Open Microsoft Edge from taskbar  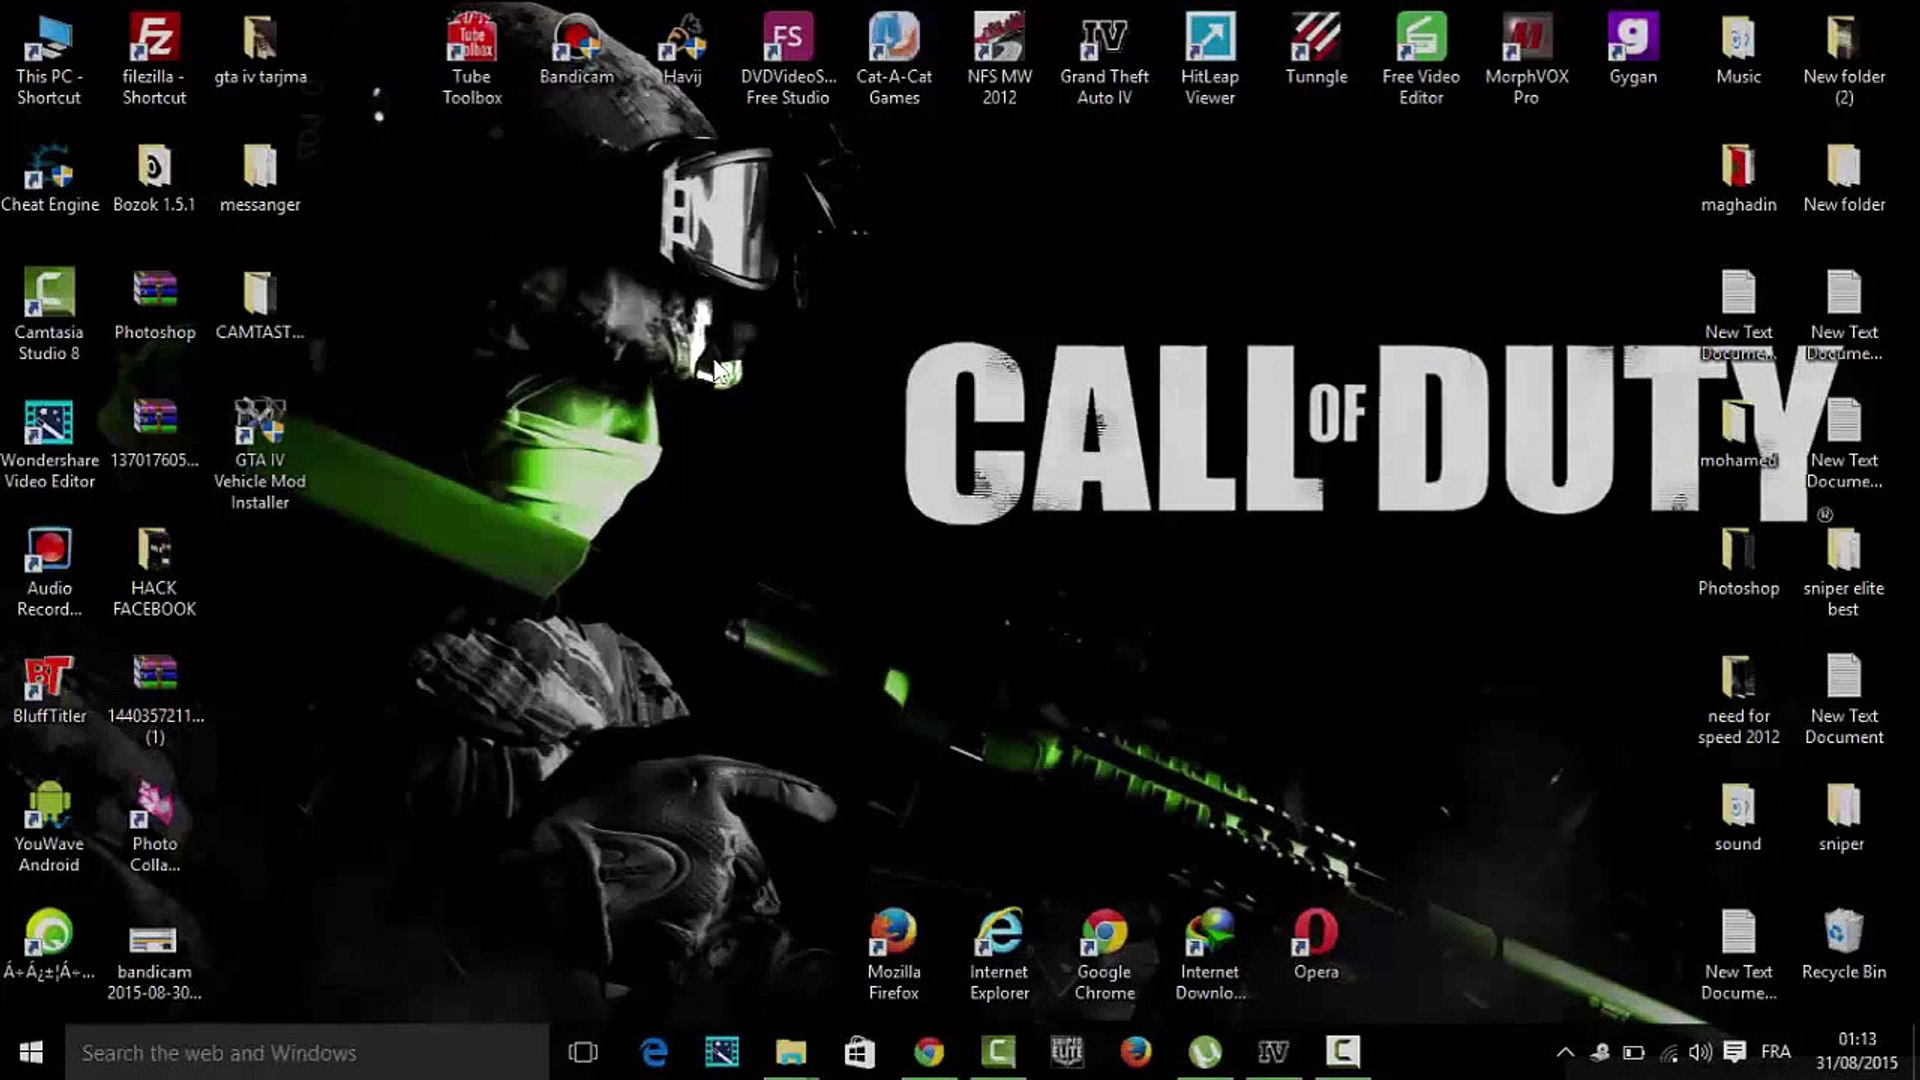[x=654, y=1052]
